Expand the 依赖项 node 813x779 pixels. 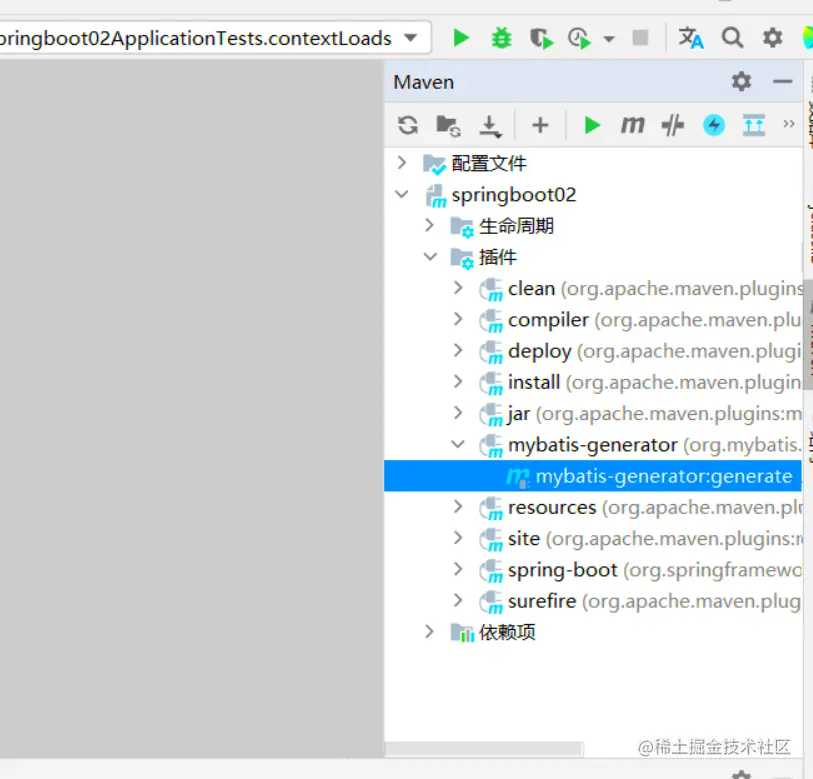pos(429,632)
